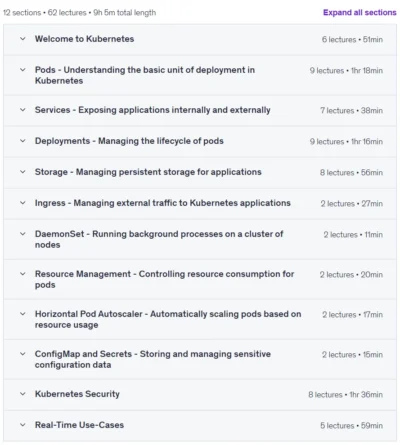Click 8 lectures 1hr 36min Security info
The image size is (400, 445).
(345, 395)
